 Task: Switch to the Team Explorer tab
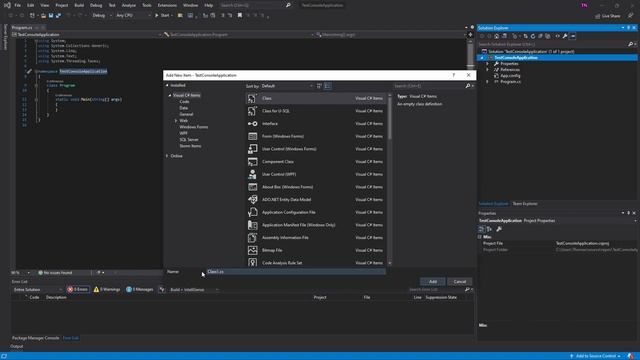525,204
